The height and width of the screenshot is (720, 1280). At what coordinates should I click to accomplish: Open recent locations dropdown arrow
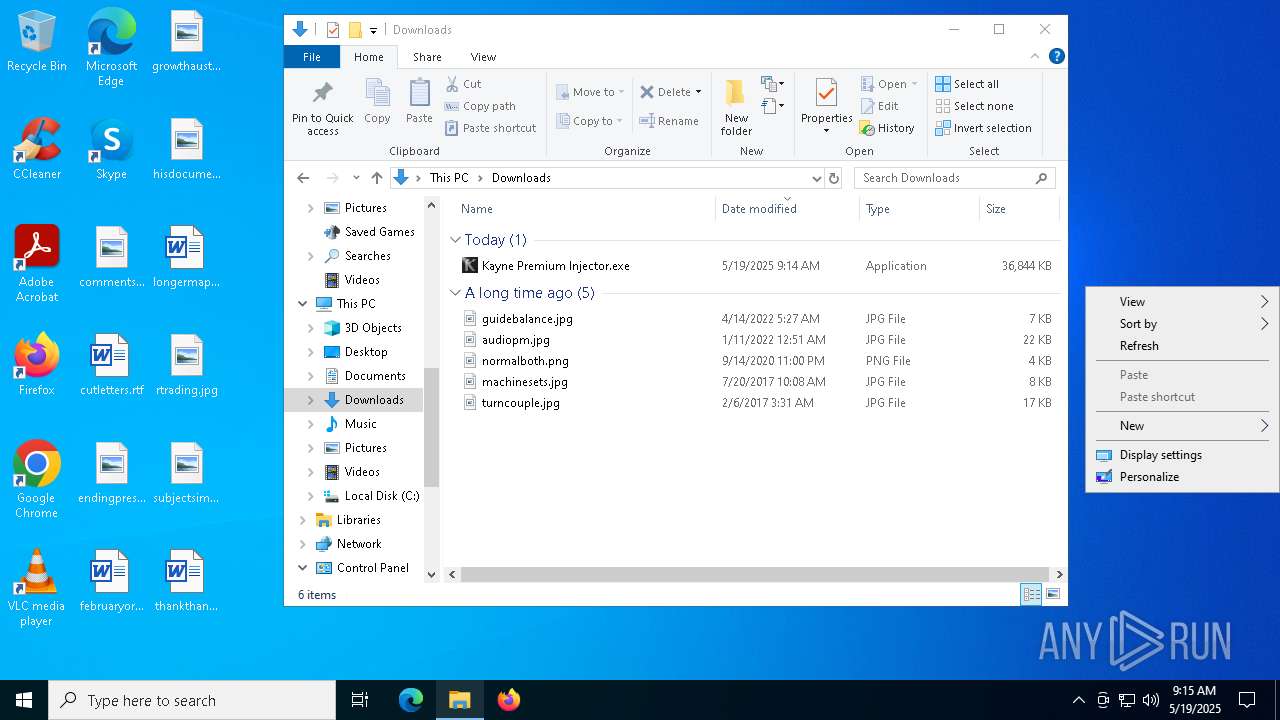(356, 178)
